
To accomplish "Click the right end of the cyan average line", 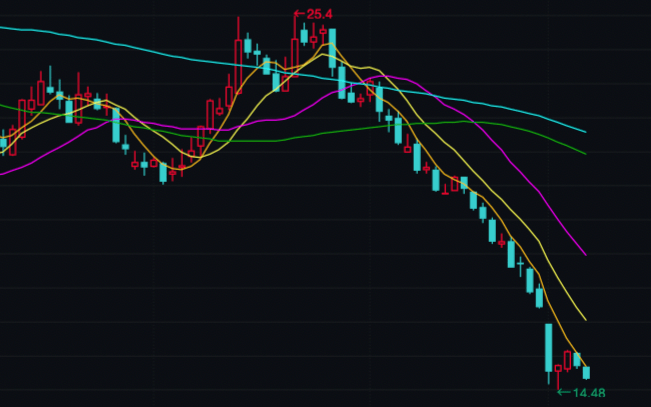I will tap(585, 132).
